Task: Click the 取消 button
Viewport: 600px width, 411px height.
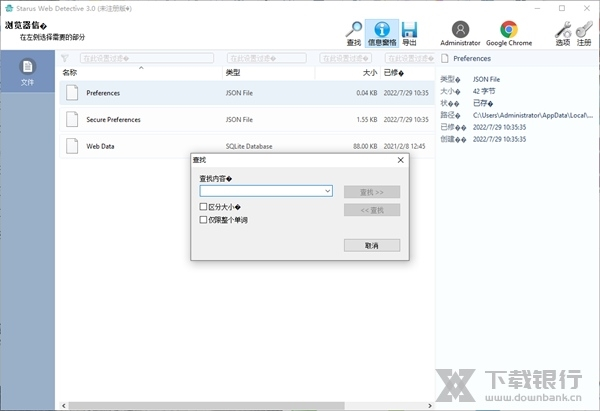Action: (372, 245)
